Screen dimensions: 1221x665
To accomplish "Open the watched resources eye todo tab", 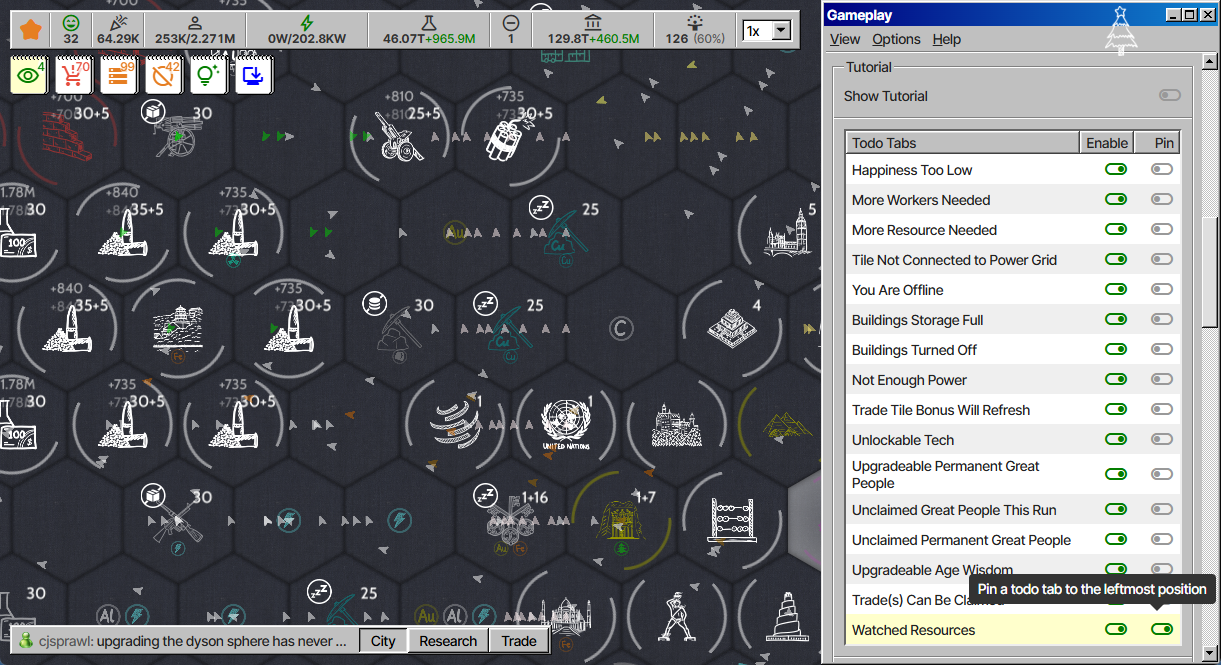I will 29,76.
